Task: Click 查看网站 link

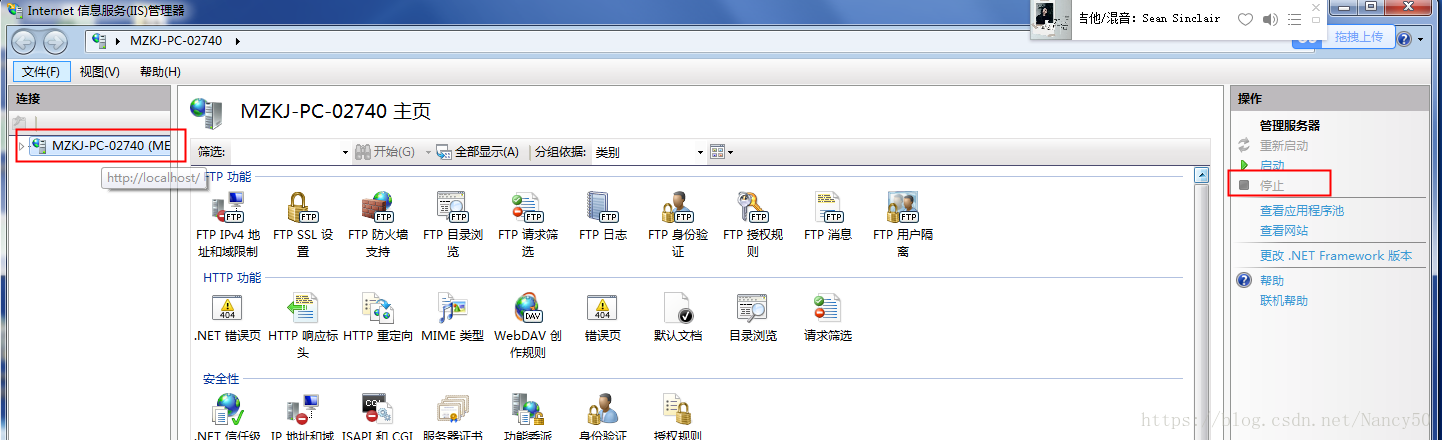Action: click(1284, 231)
